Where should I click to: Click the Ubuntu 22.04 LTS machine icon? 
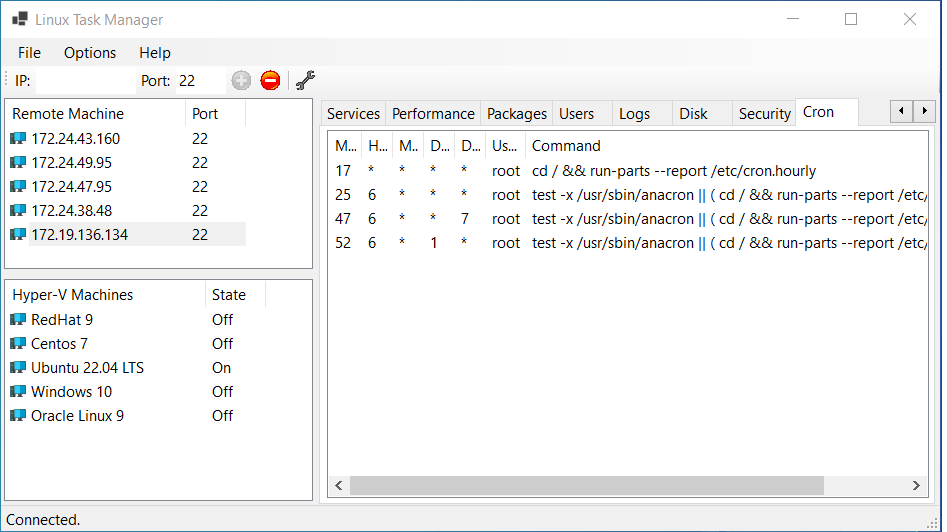[x=18, y=368]
